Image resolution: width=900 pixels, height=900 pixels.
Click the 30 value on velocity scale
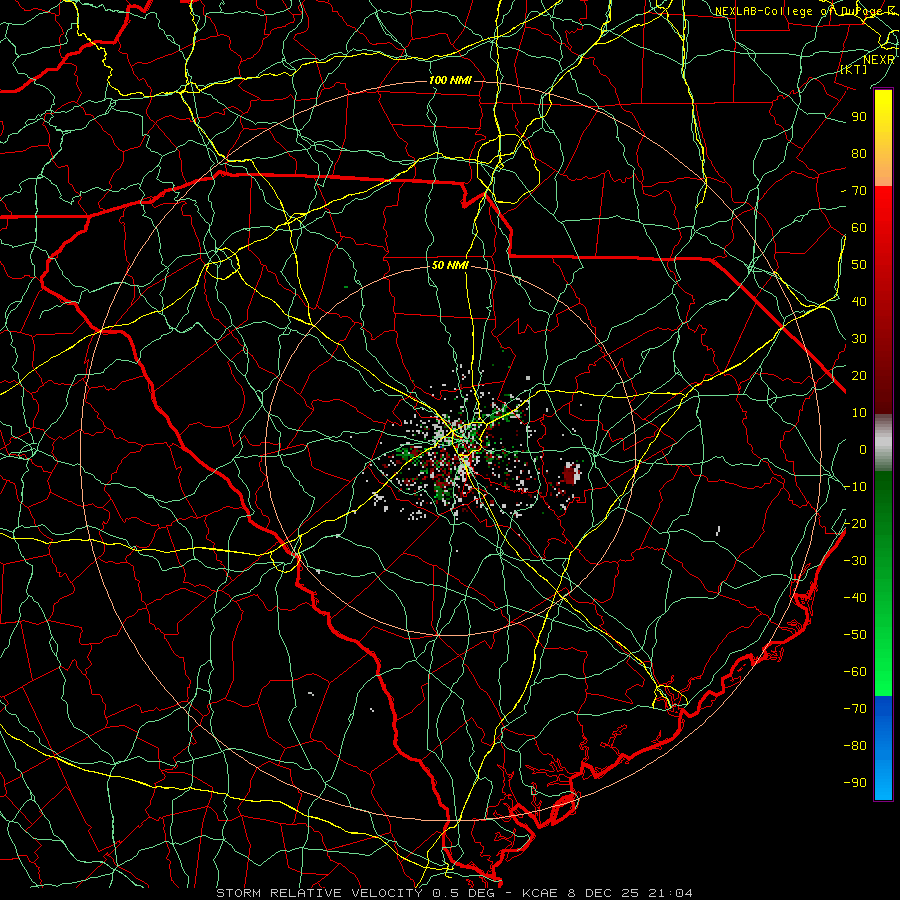[x=859, y=339]
